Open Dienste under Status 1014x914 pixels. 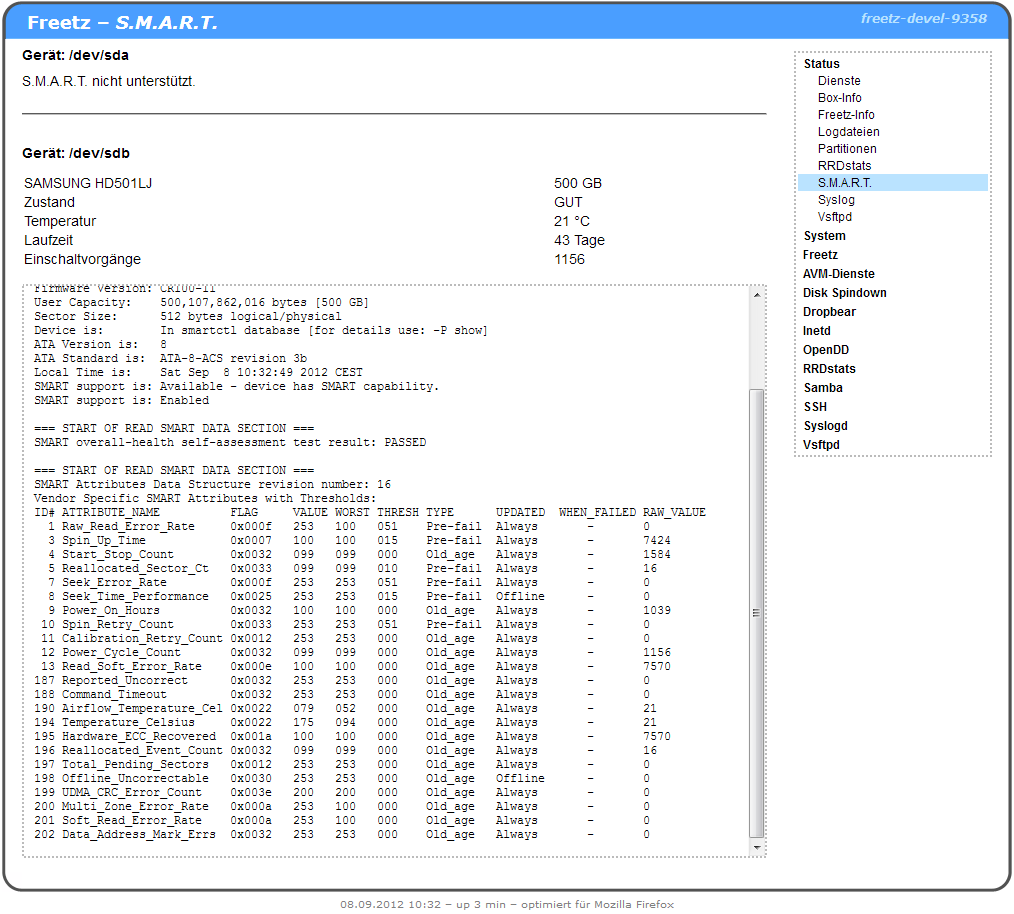point(839,81)
